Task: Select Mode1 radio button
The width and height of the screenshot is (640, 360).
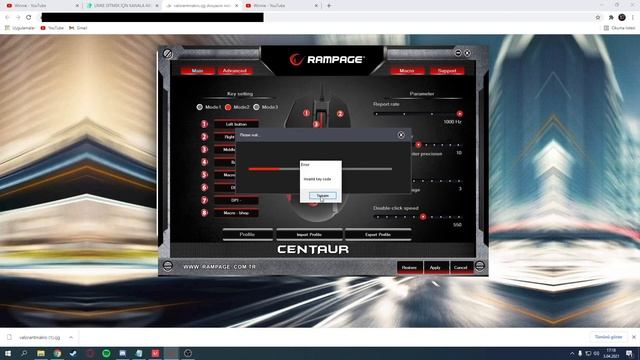Action: click(200, 107)
